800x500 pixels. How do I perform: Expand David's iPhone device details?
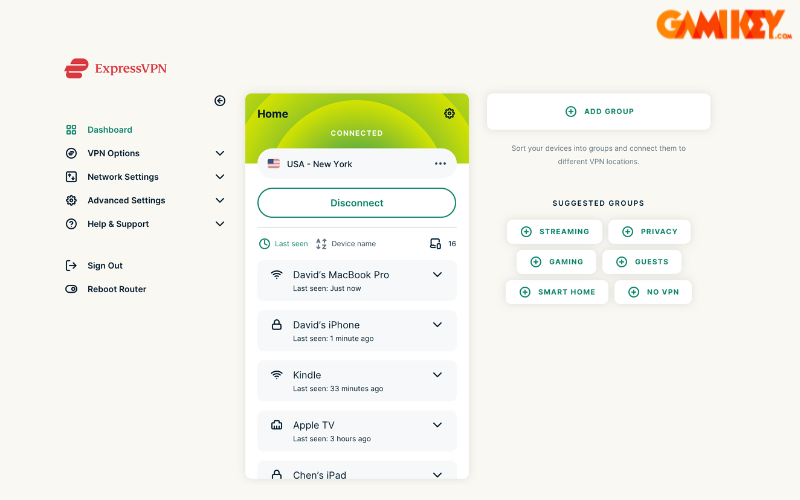[437, 324]
